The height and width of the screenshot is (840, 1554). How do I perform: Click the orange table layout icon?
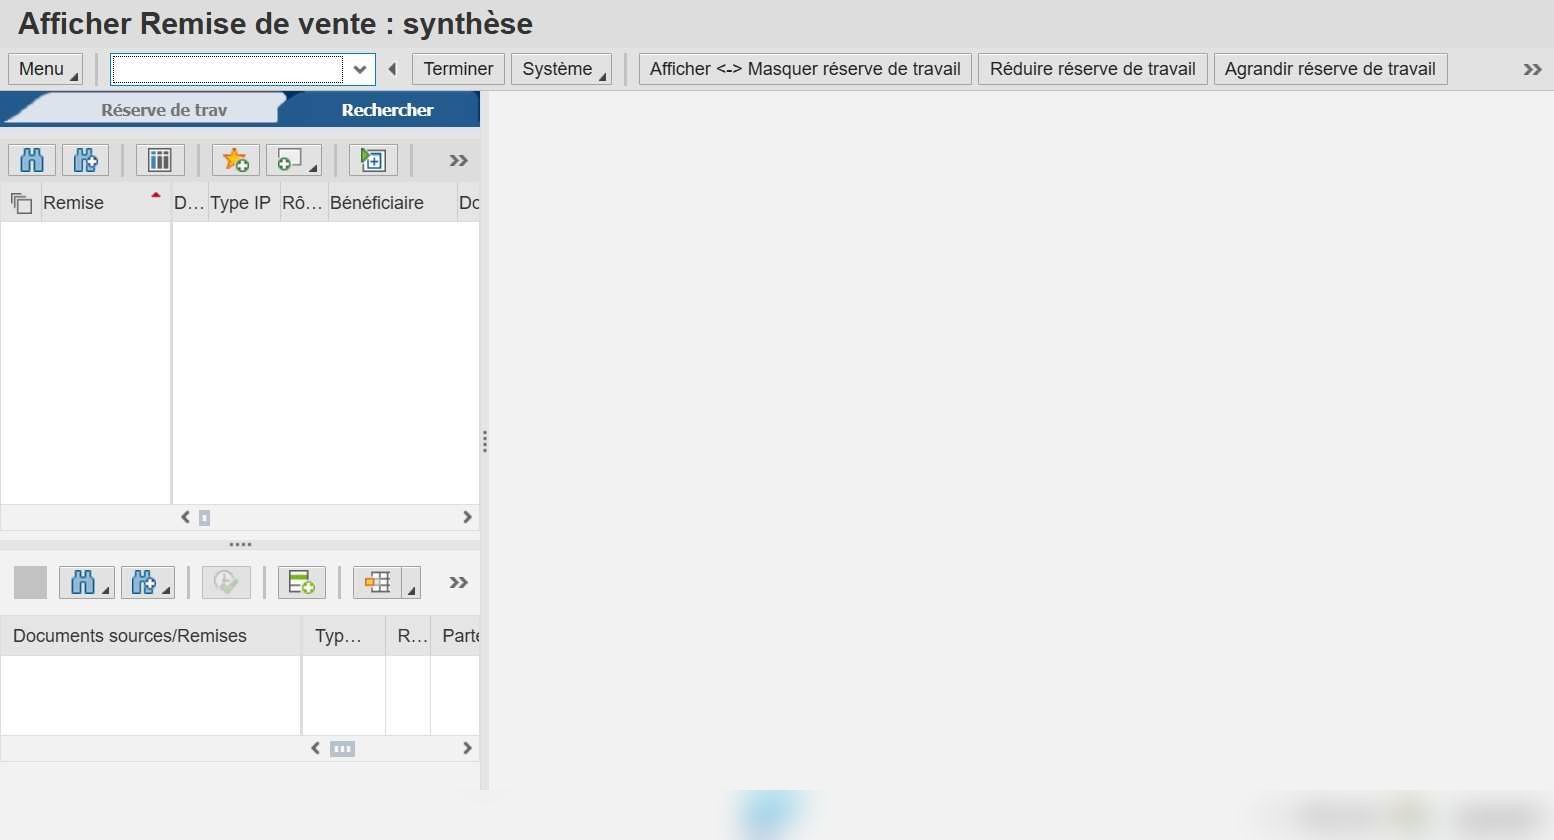coord(377,582)
